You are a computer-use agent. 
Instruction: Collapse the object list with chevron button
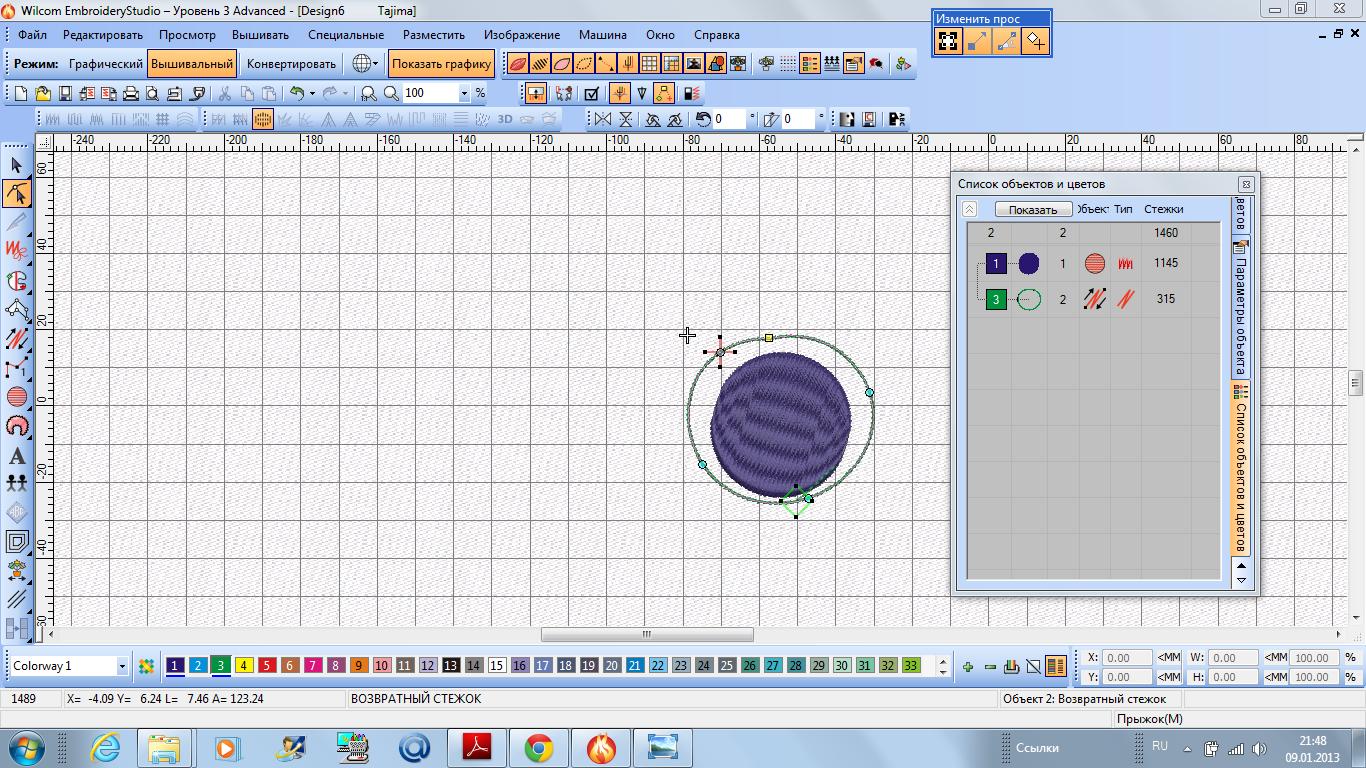tap(969, 209)
